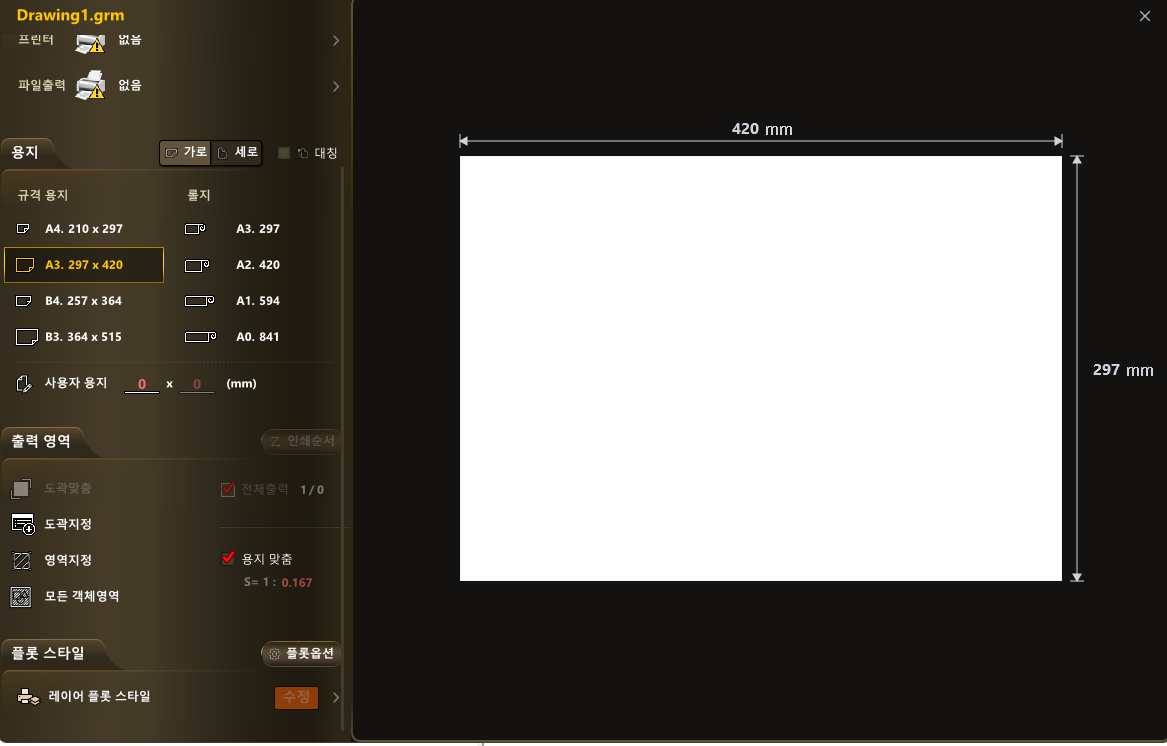The height and width of the screenshot is (746, 1167).
Task: Click the A2 roll paper icon
Action: 196,265
